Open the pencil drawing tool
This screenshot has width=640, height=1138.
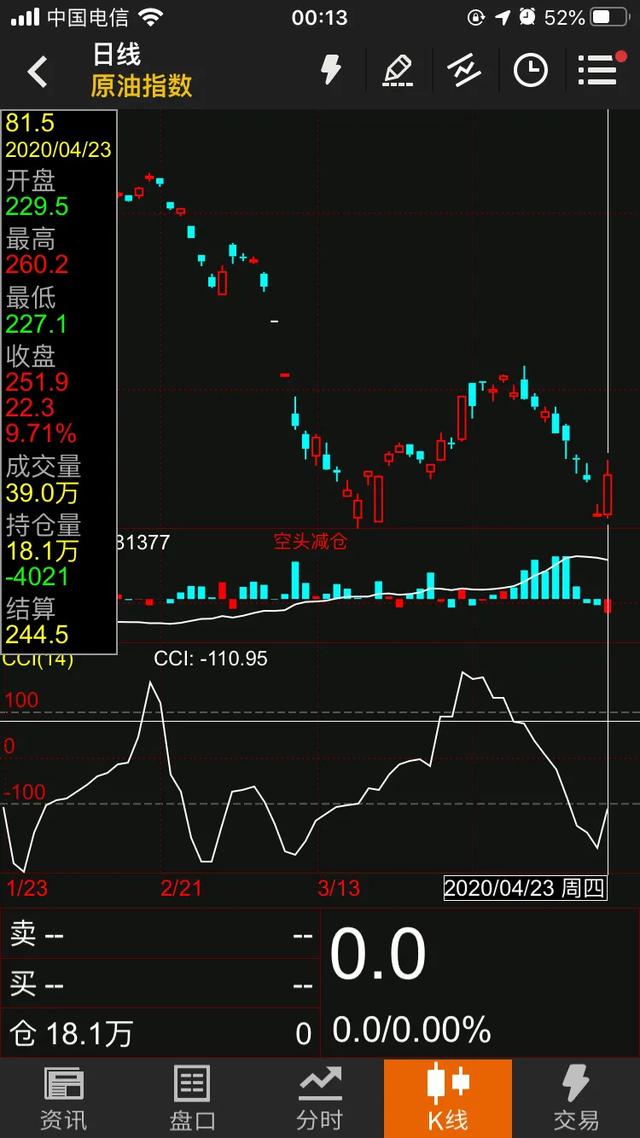click(397, 70)
